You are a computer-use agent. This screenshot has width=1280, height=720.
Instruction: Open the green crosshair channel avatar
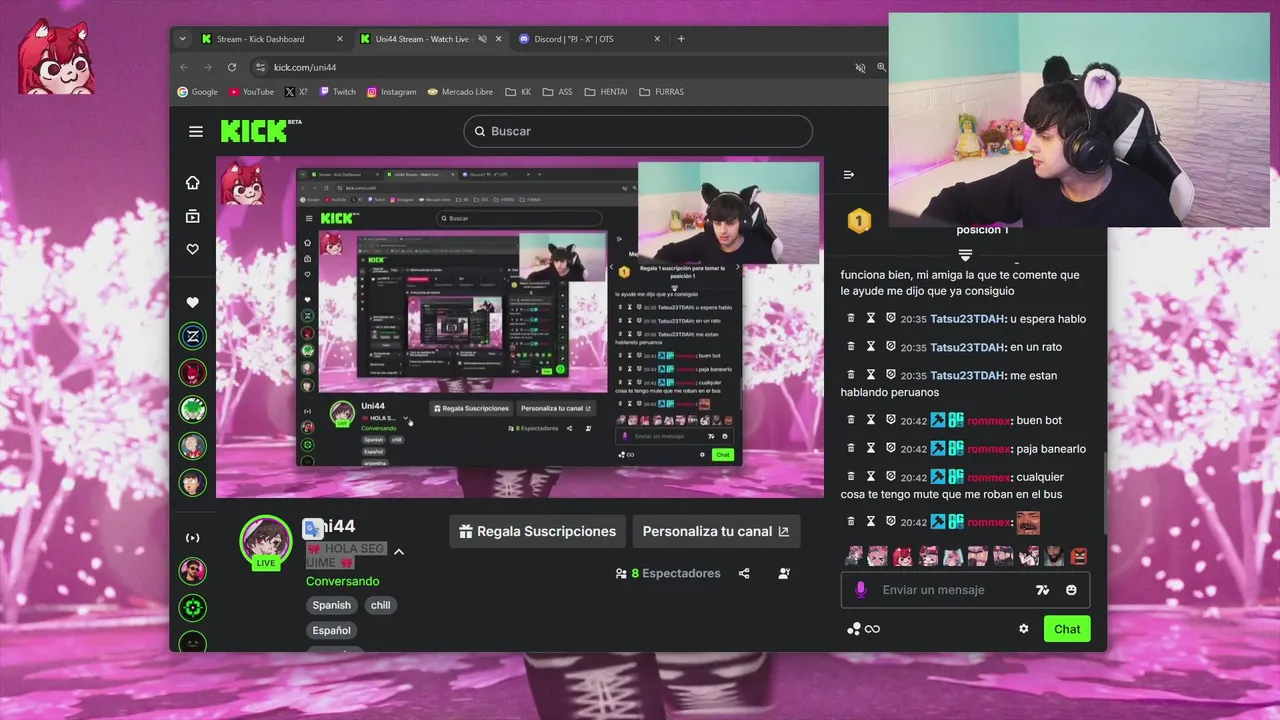pyautogui.click(x=193, y=607)
